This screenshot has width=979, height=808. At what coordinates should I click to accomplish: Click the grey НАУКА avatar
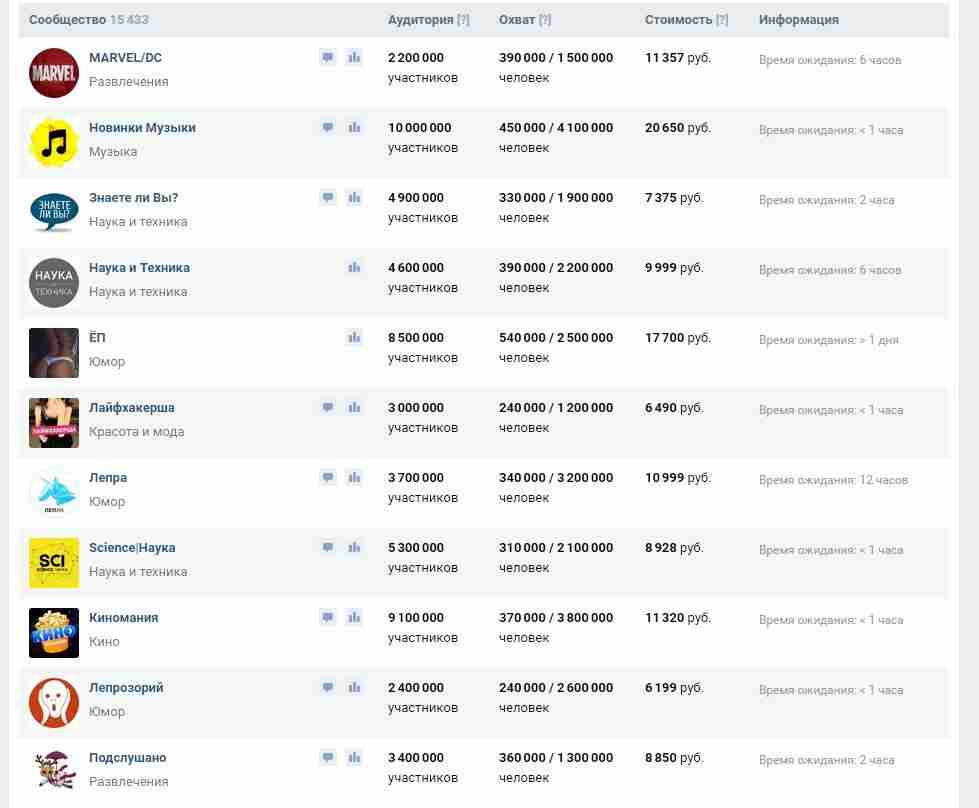tap(54, 282)
